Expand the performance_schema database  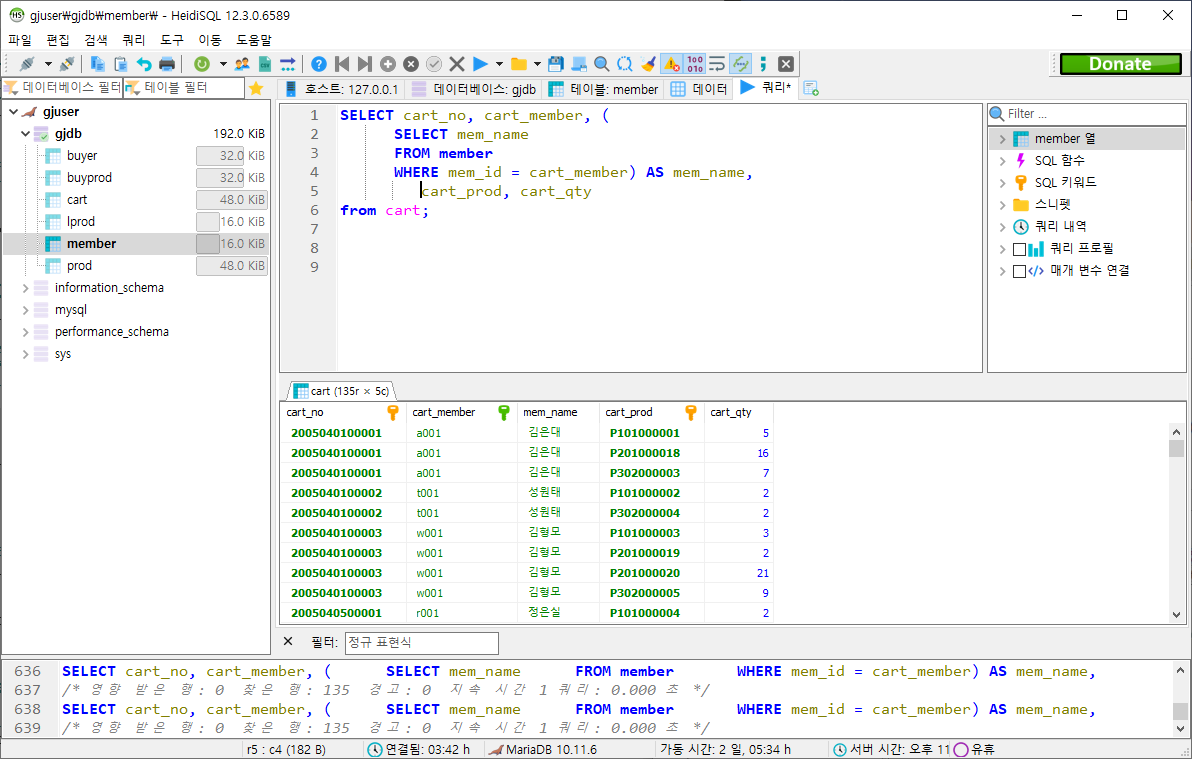click(25, 332)
